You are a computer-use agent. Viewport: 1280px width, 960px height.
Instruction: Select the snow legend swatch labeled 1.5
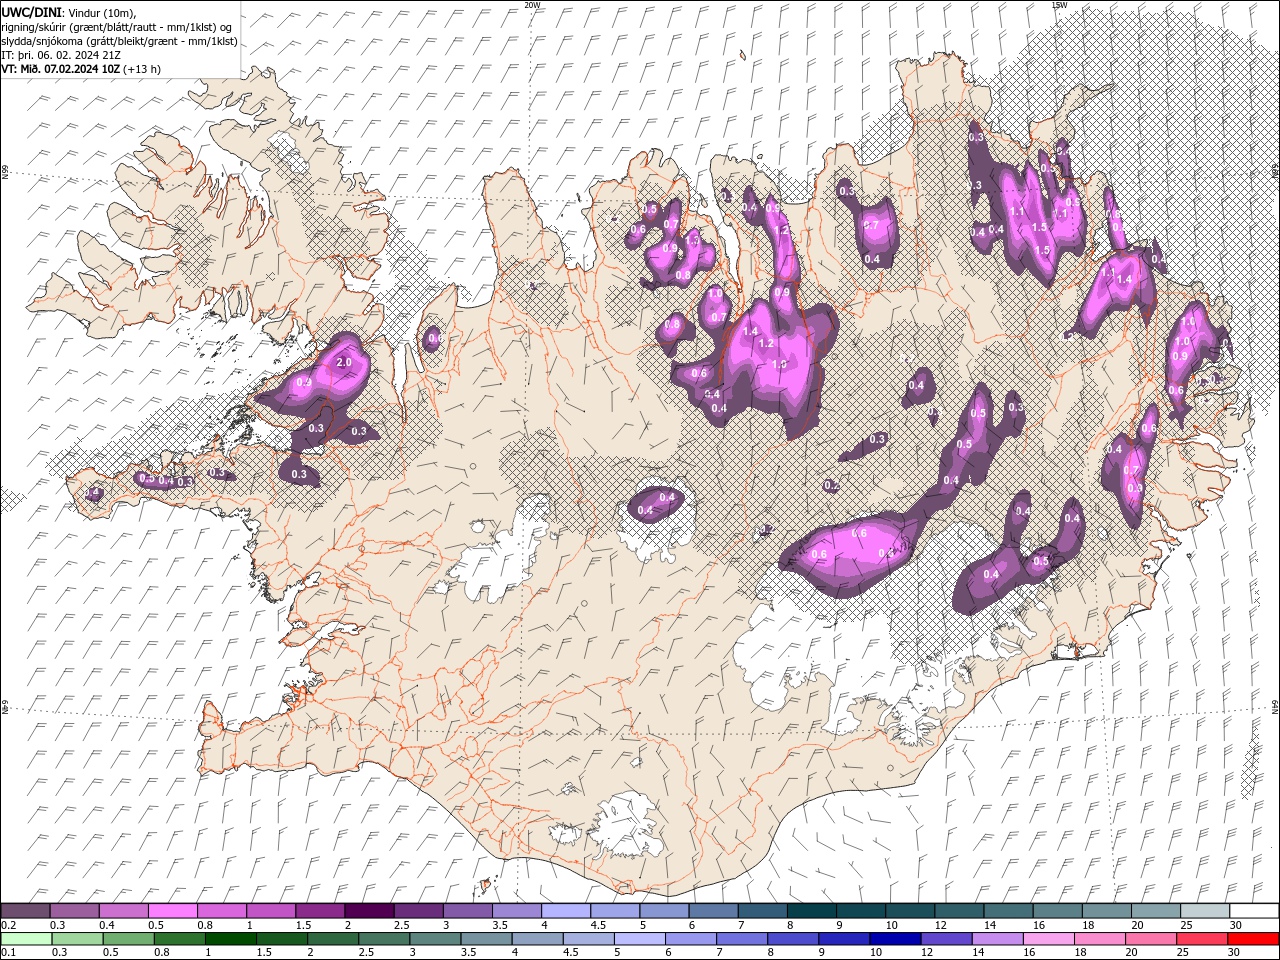point(320,911)
